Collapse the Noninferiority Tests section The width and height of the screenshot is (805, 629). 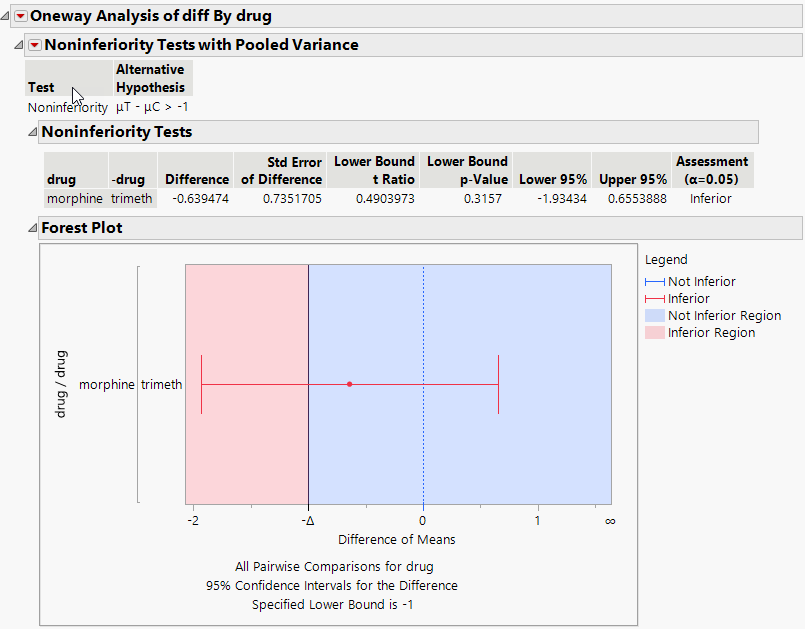pos(34,131)
